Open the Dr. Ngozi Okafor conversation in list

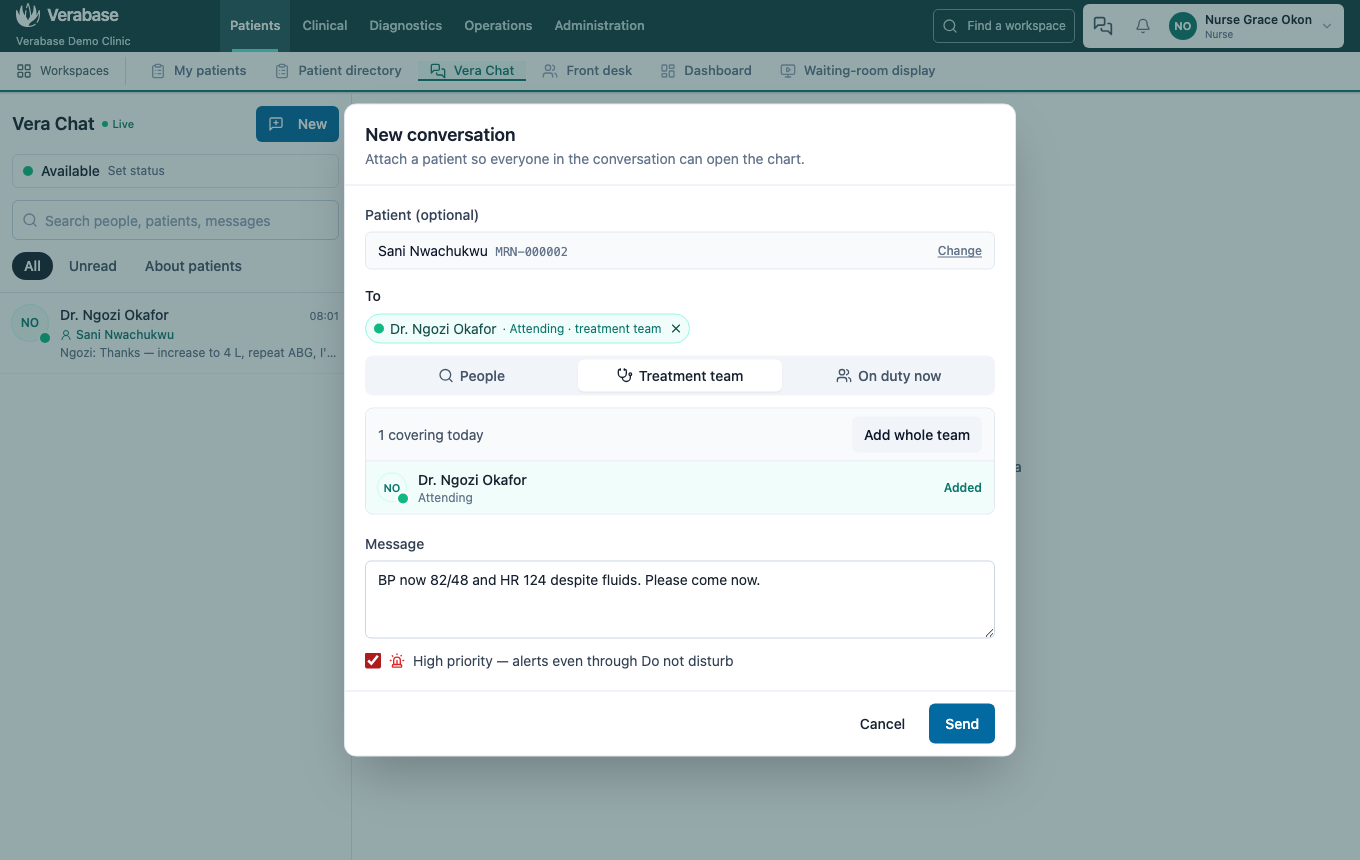(x=175, y=334)
